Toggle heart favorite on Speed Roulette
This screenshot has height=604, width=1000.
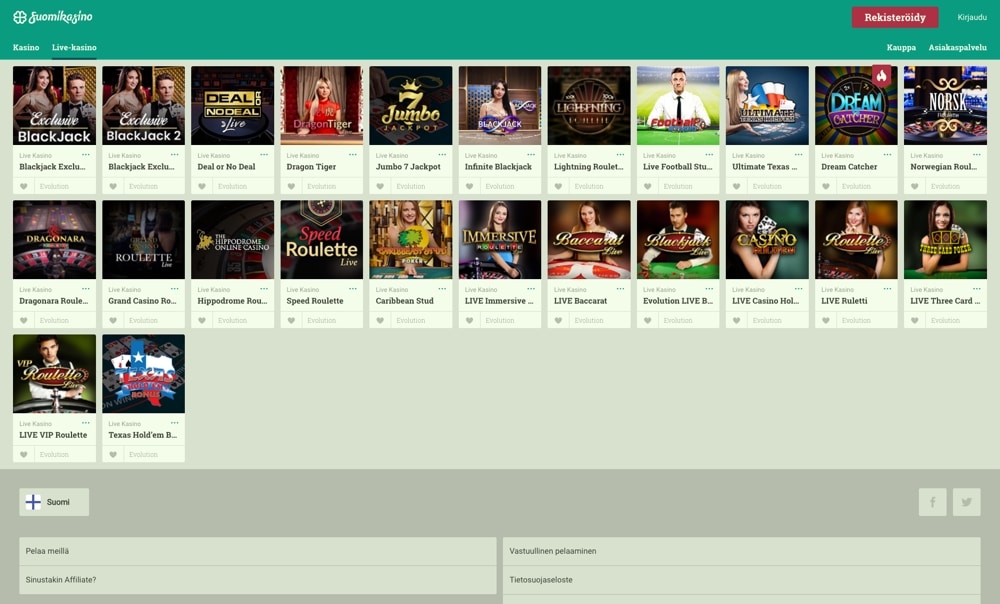(x=292, y=320)
